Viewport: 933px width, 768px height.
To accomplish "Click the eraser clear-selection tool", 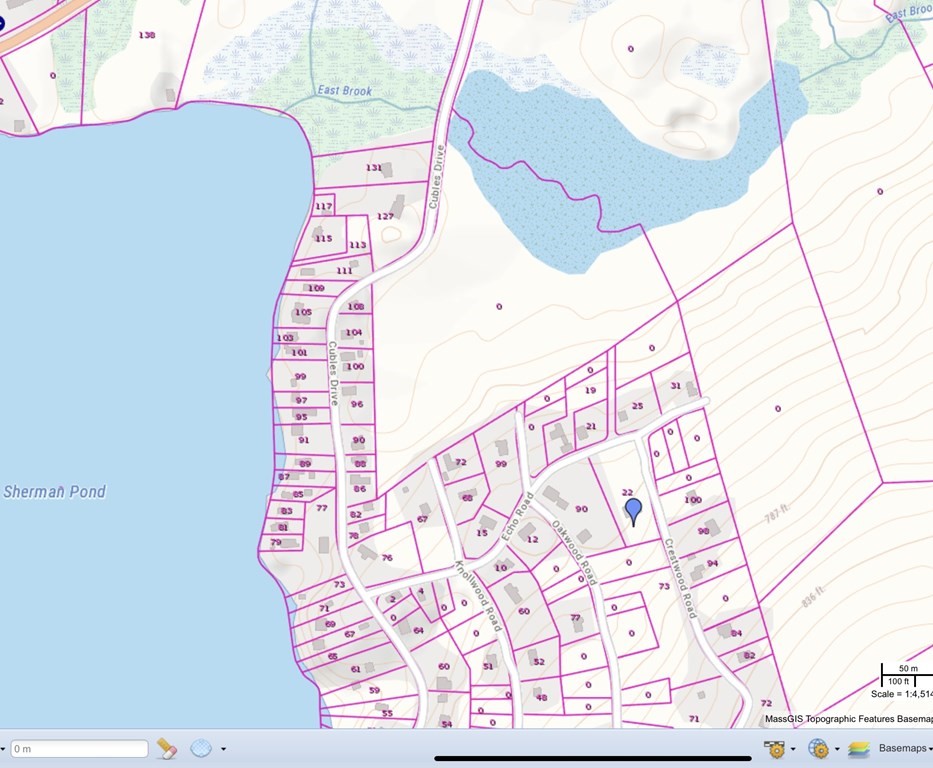I will 167,748.
